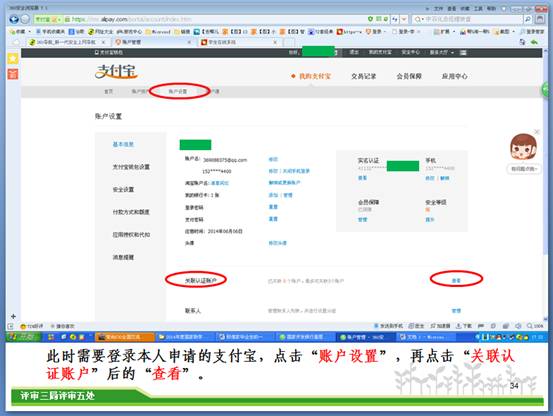The height and width of the screenshot is (416, 553).
Task: Switch to the 360导航 browser tab
Action: pyautogui.click(x=67, y=42)
